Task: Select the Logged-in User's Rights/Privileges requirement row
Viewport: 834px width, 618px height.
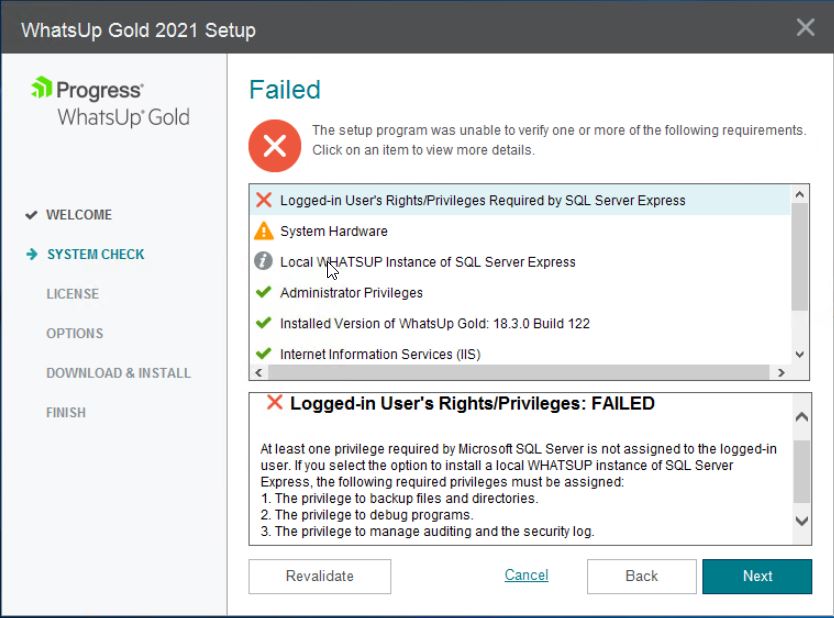Action: click(x=520, y=200)
